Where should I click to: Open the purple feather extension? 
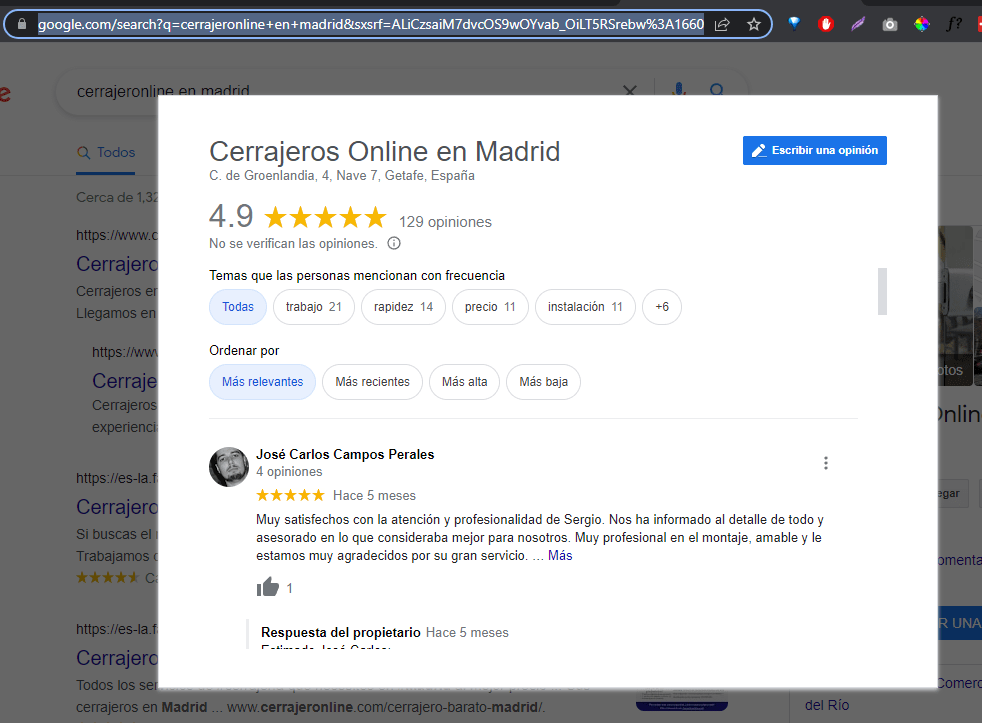coord(858,24)
